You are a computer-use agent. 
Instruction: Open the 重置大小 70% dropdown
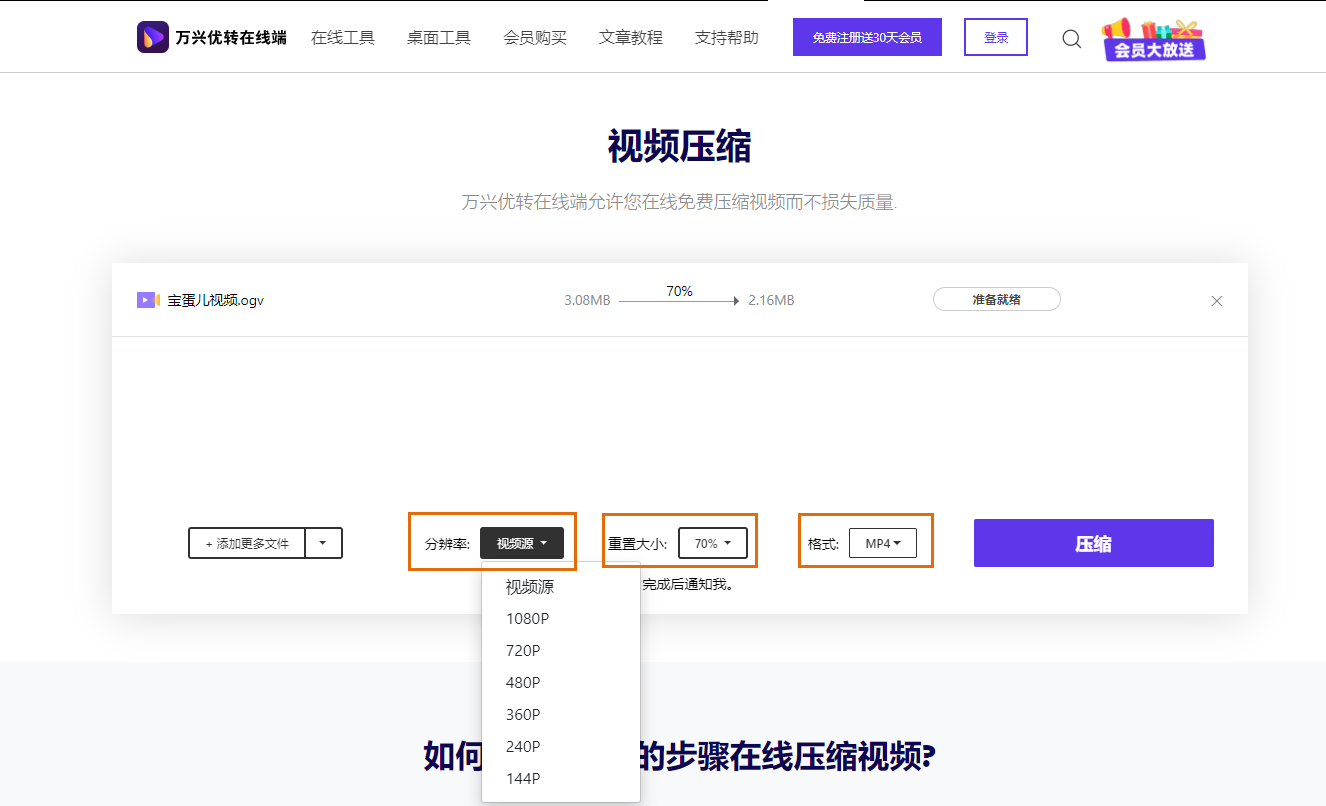[x=713, y=542]
